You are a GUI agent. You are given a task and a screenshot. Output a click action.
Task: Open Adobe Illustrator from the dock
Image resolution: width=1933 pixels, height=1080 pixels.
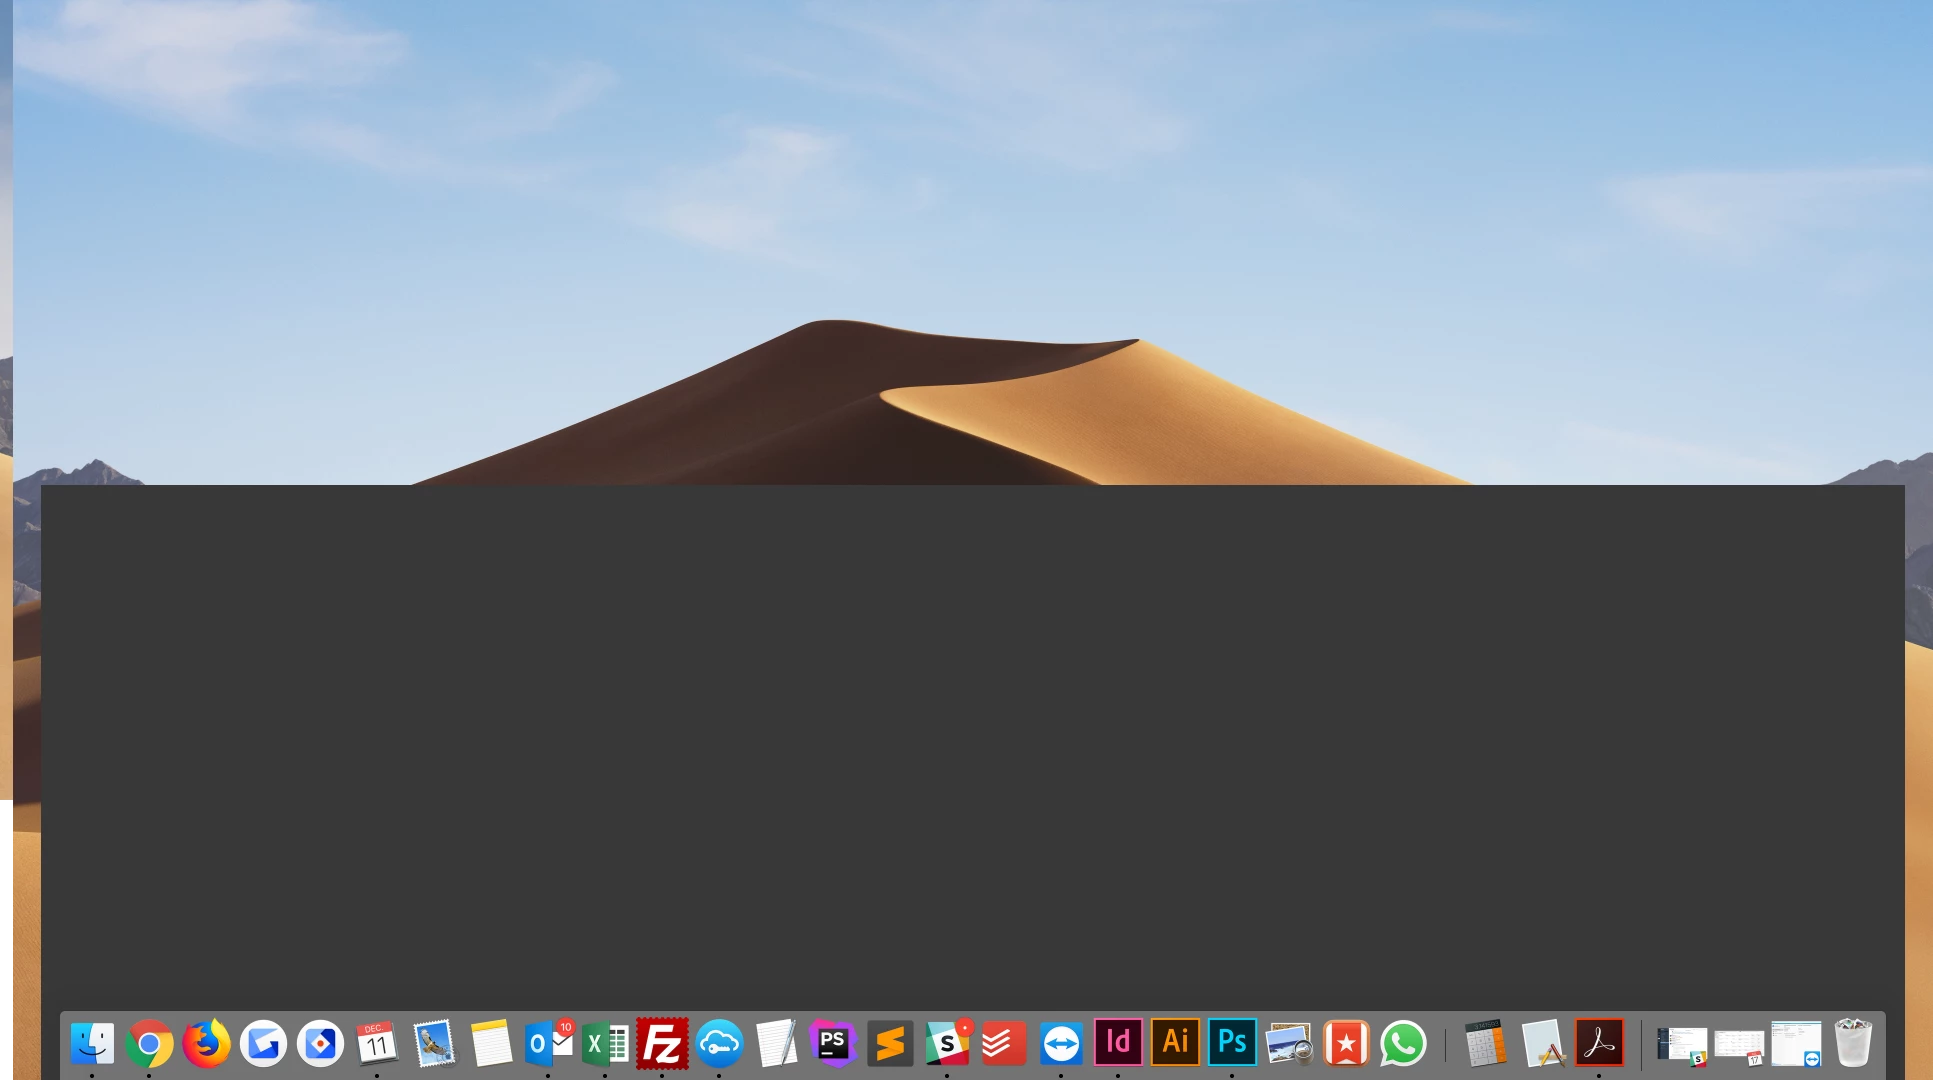point(1175,1042)
